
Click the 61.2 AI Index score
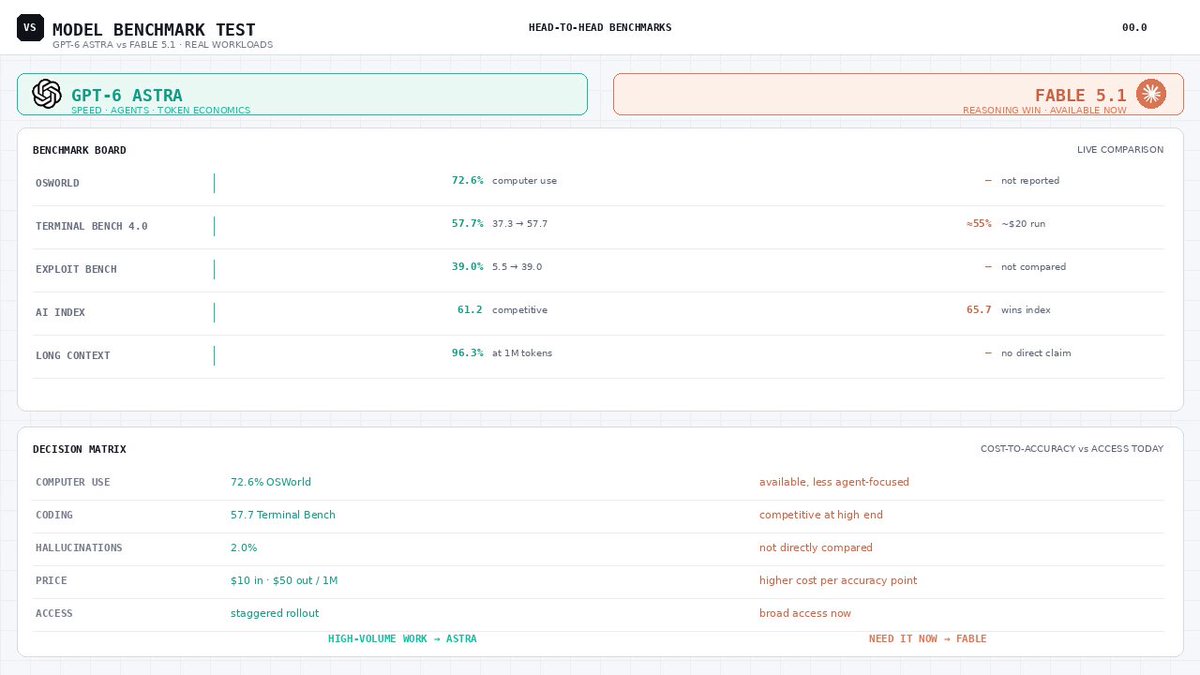coord(470,310)
